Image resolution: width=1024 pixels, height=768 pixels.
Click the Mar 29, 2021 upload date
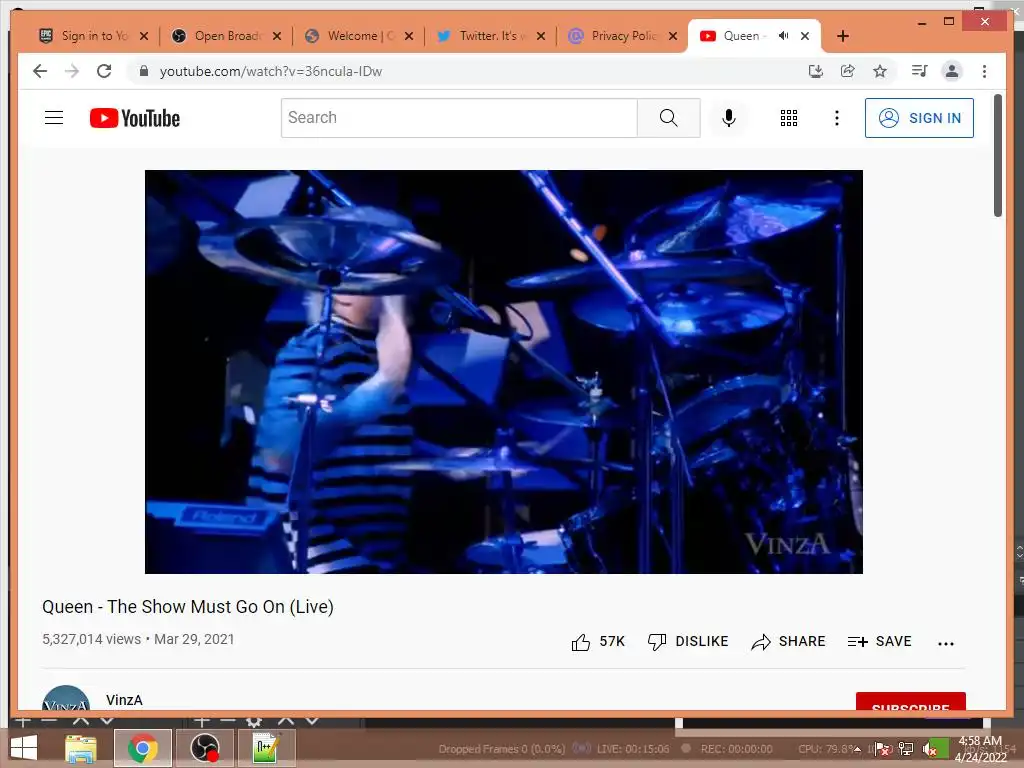[194, 639]
